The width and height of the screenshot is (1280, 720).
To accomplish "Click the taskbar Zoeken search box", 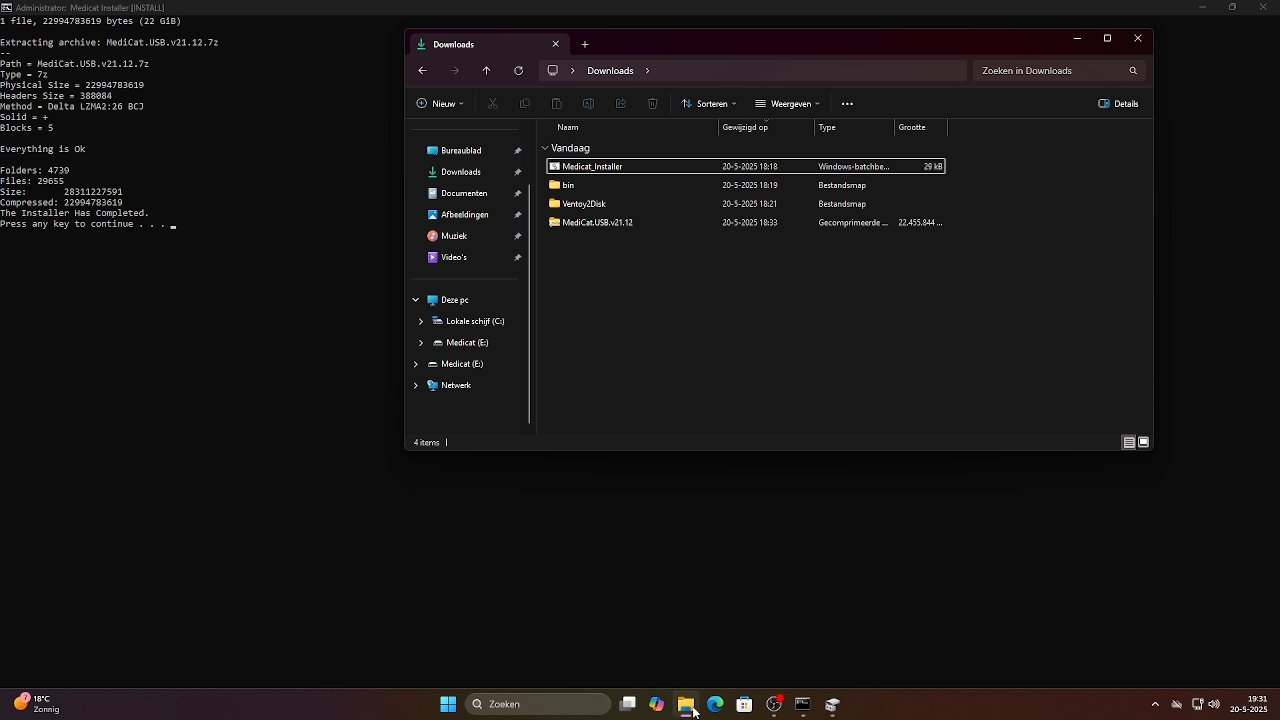I will tap(539, 704).
